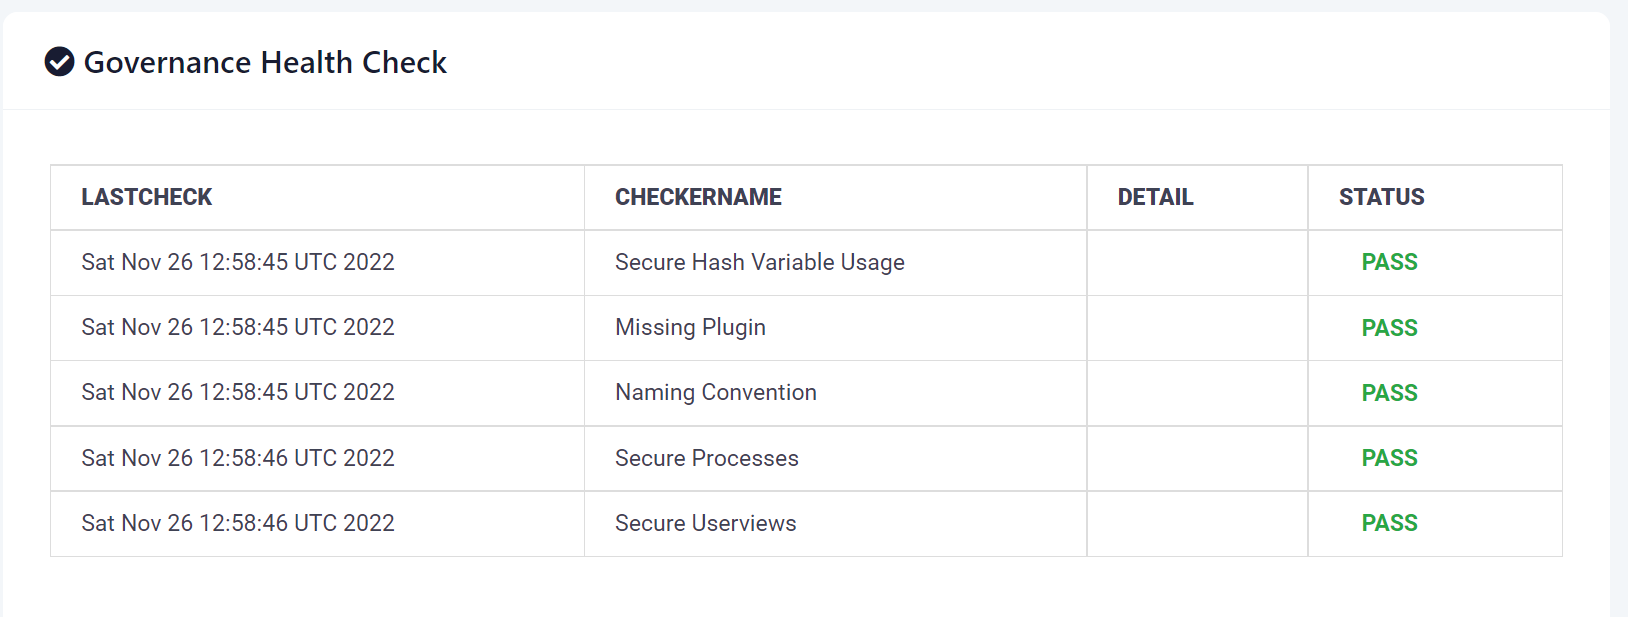Click the last check timestamp for Missing Plugin
Viewport: 1628px width, 617px height.
(x=238, y=327)
